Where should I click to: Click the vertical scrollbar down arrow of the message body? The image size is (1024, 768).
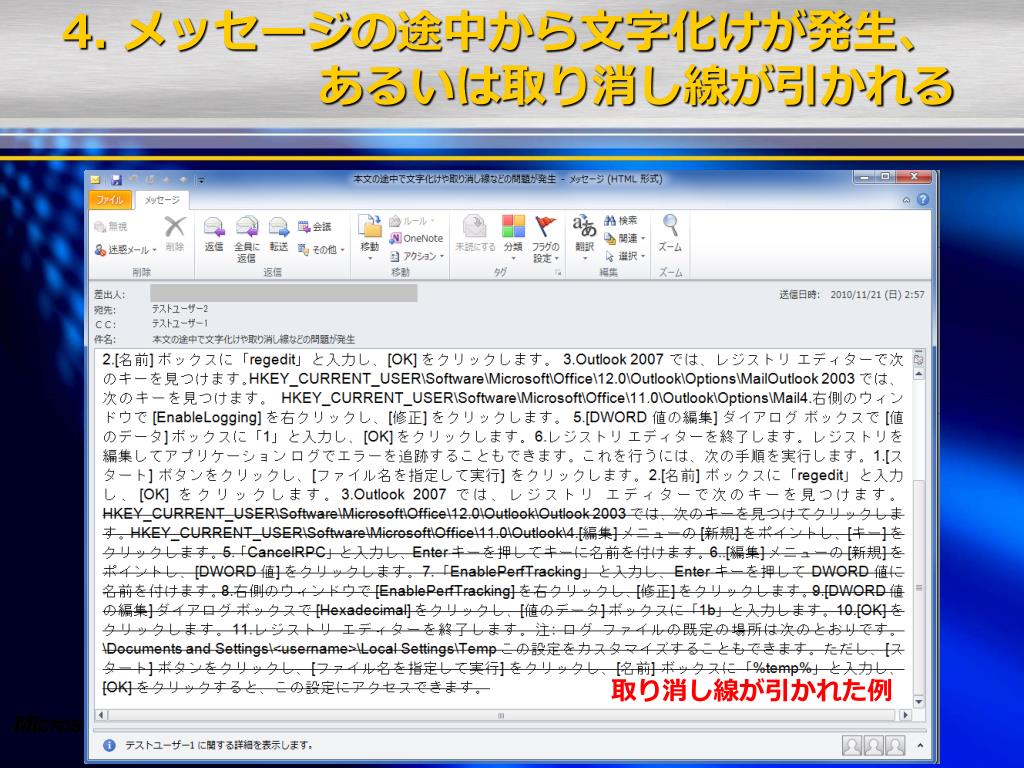tap(919, 703)
